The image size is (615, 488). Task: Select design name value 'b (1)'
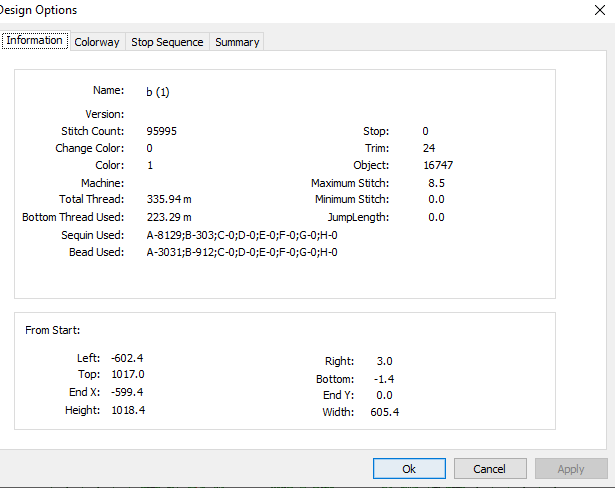click(x=158, y=92)
